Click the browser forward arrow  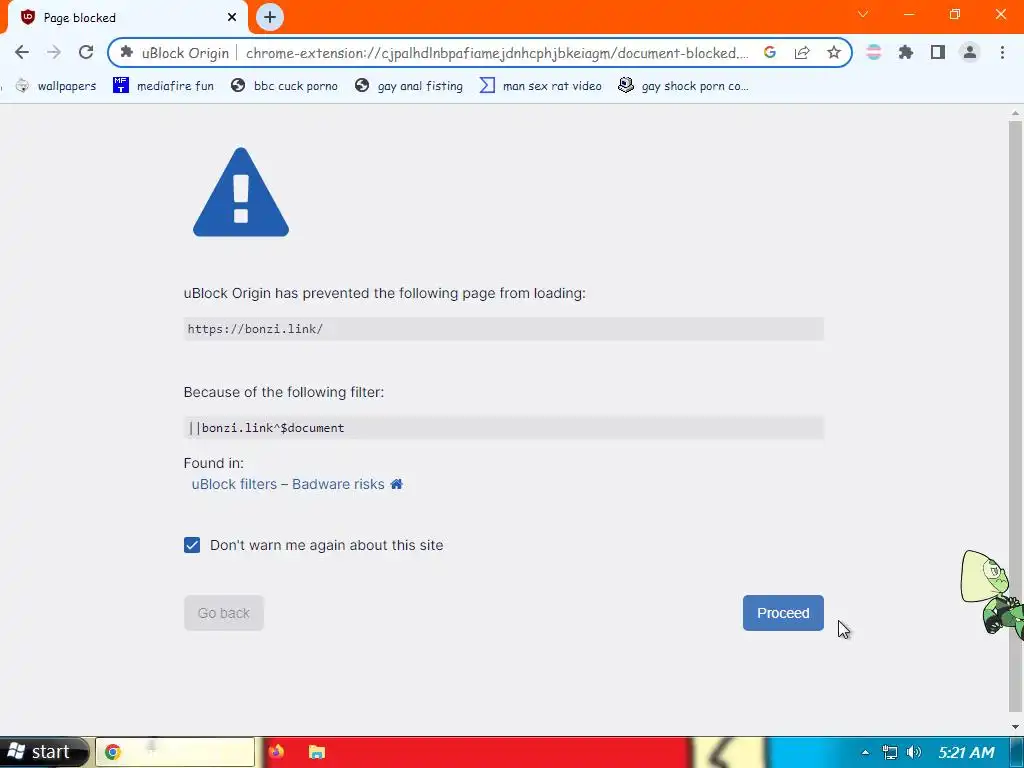54,53
